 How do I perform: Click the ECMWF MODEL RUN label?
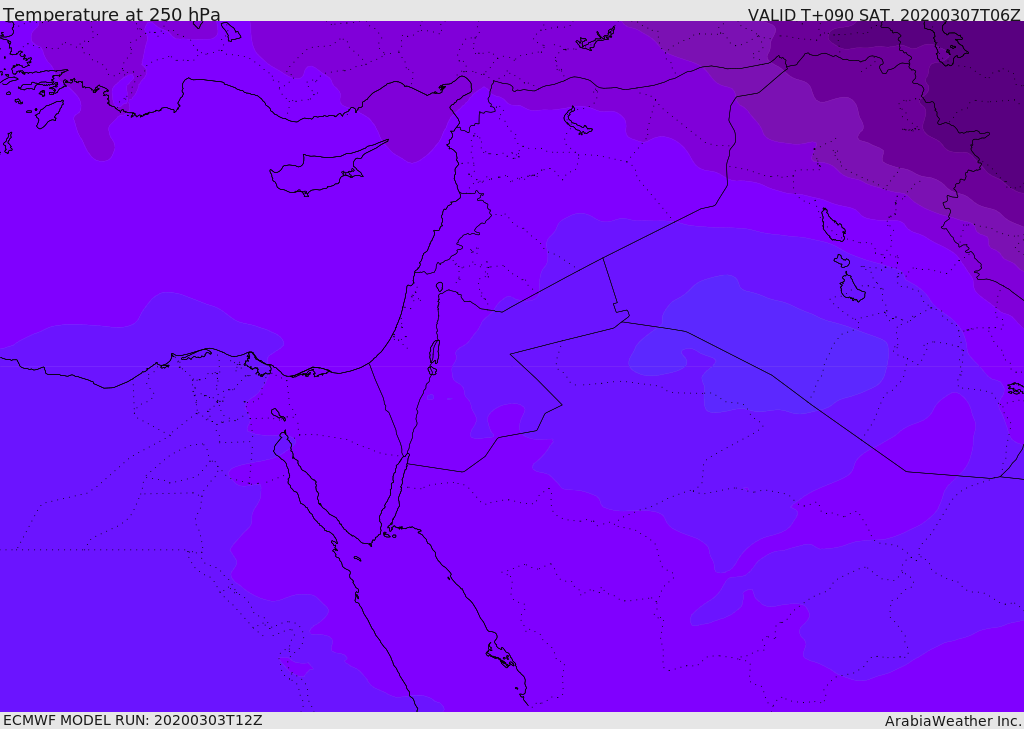(132, 720)
